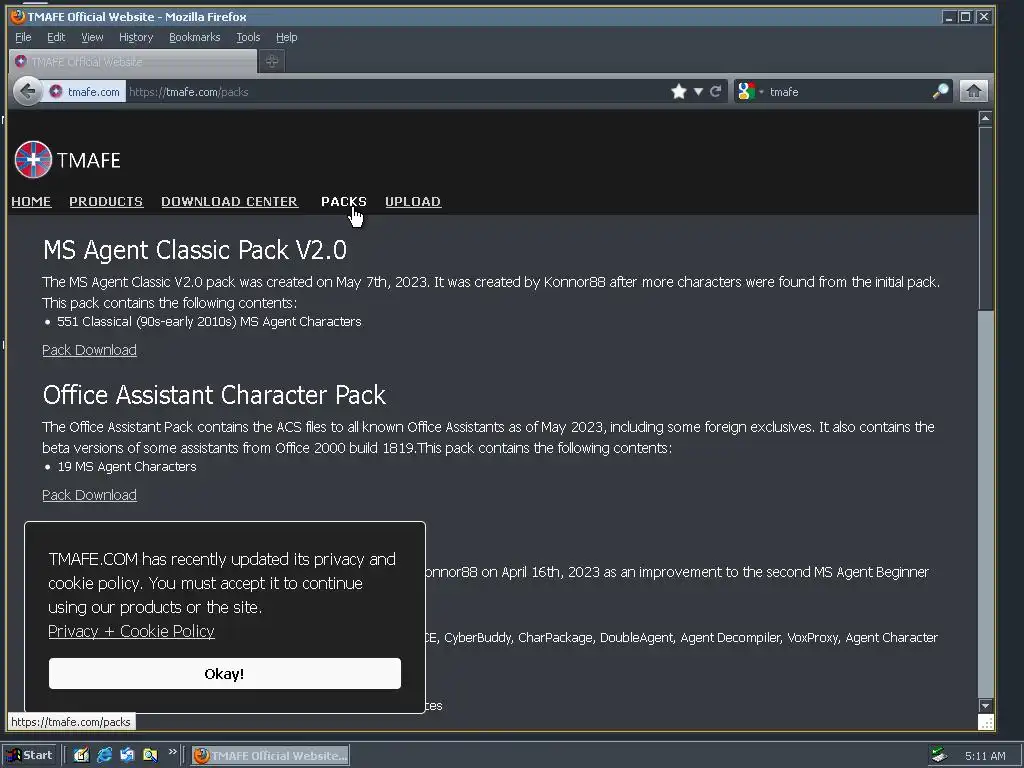
Task: Open the PACKS navigation link
Action: click(344, 201)
